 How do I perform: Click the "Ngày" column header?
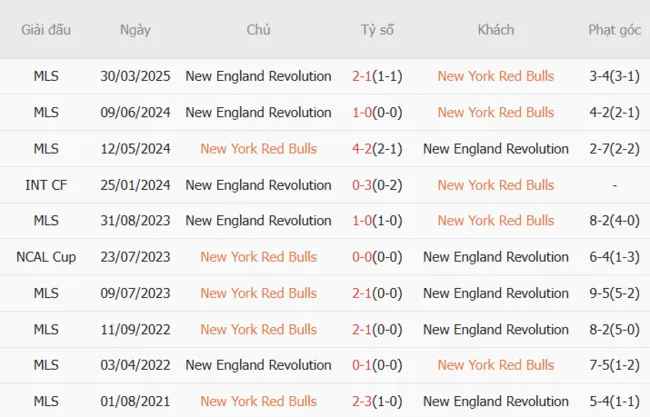point(135,30)
